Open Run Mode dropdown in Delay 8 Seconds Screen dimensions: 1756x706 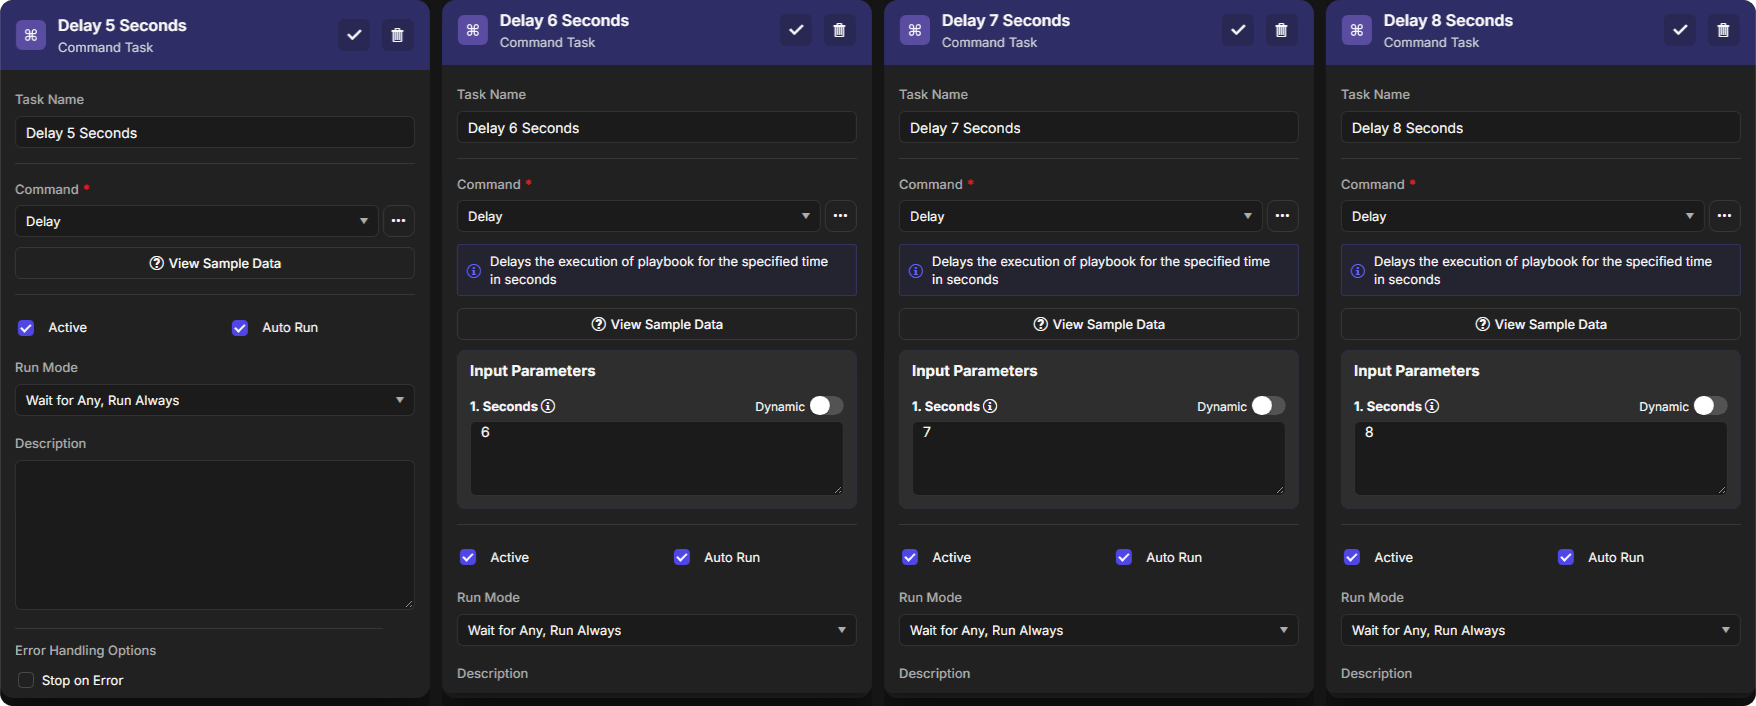[1541, 630]
